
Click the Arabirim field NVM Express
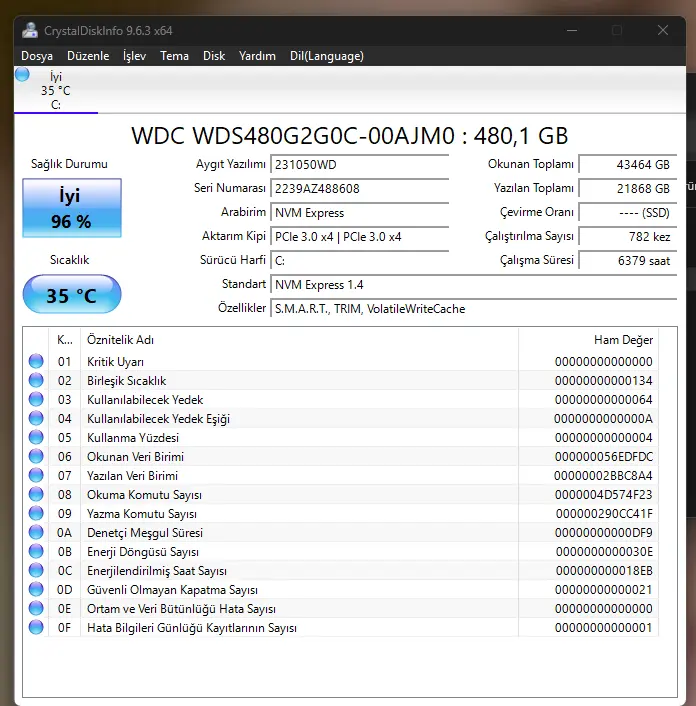[360, 213]
